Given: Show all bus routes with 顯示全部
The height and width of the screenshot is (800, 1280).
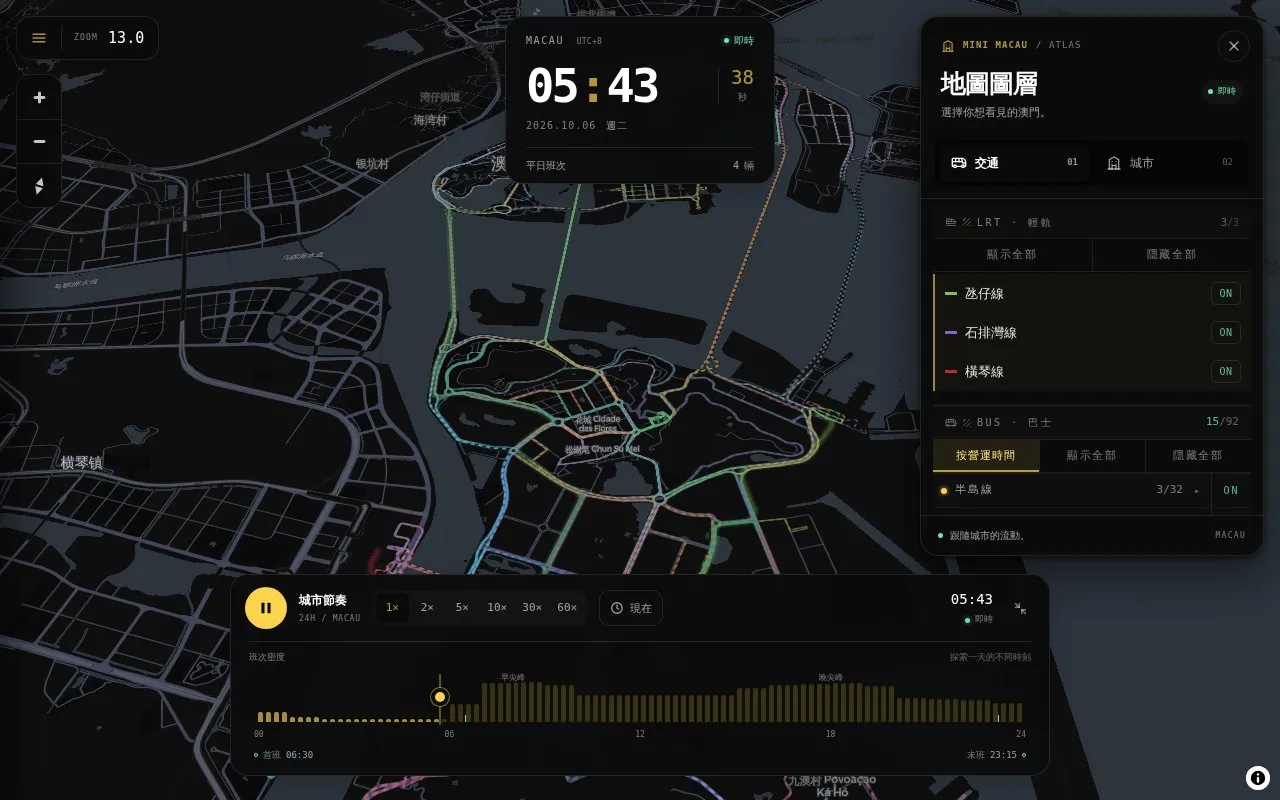Looking at the screenshot, I should click(1092, 455).
